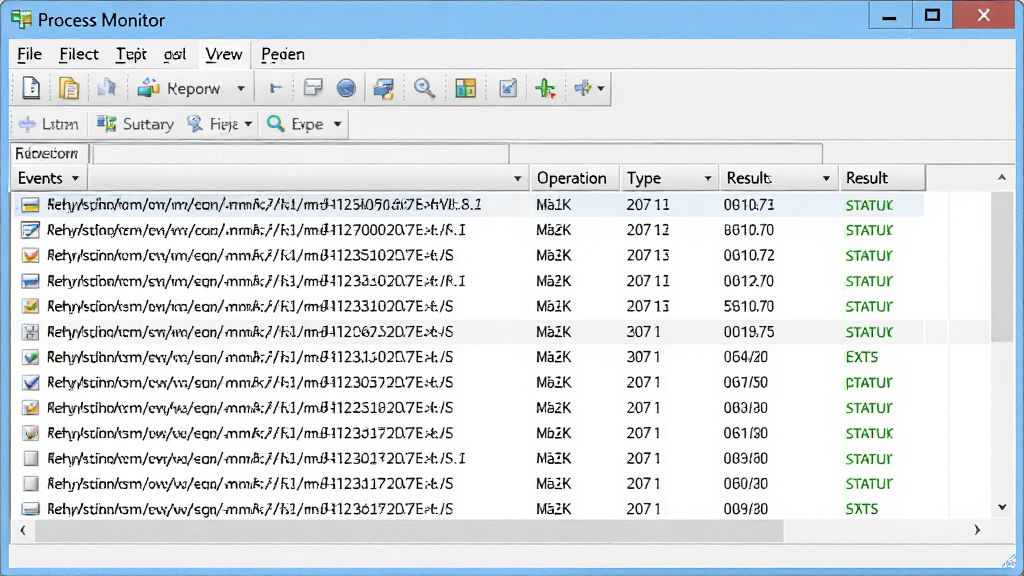Click the last Result column header
Screen dimensions: 1024x576
[882, 178]
